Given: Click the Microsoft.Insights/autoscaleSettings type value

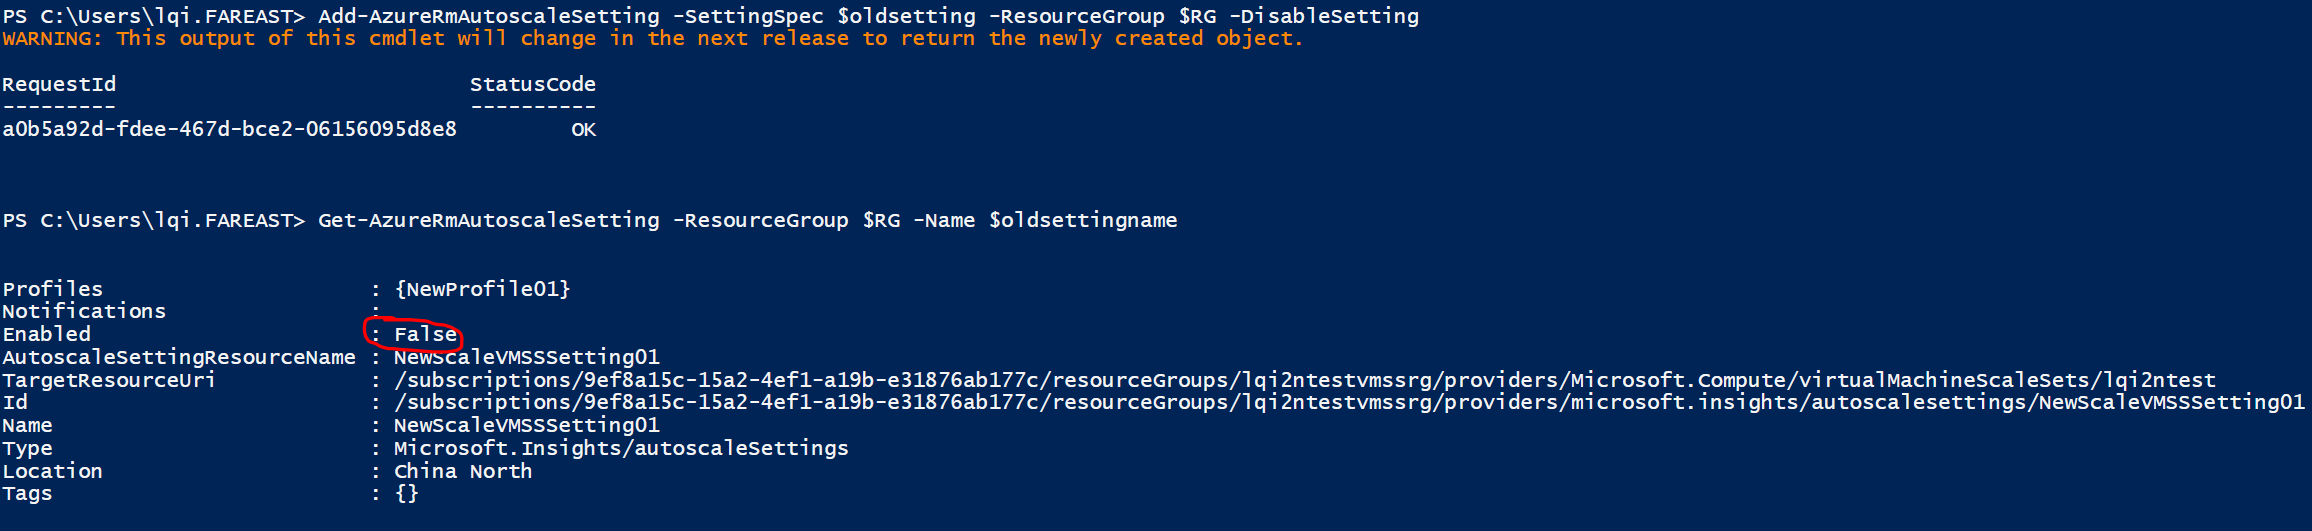Looking at the screenshot, I should (620, 449).
